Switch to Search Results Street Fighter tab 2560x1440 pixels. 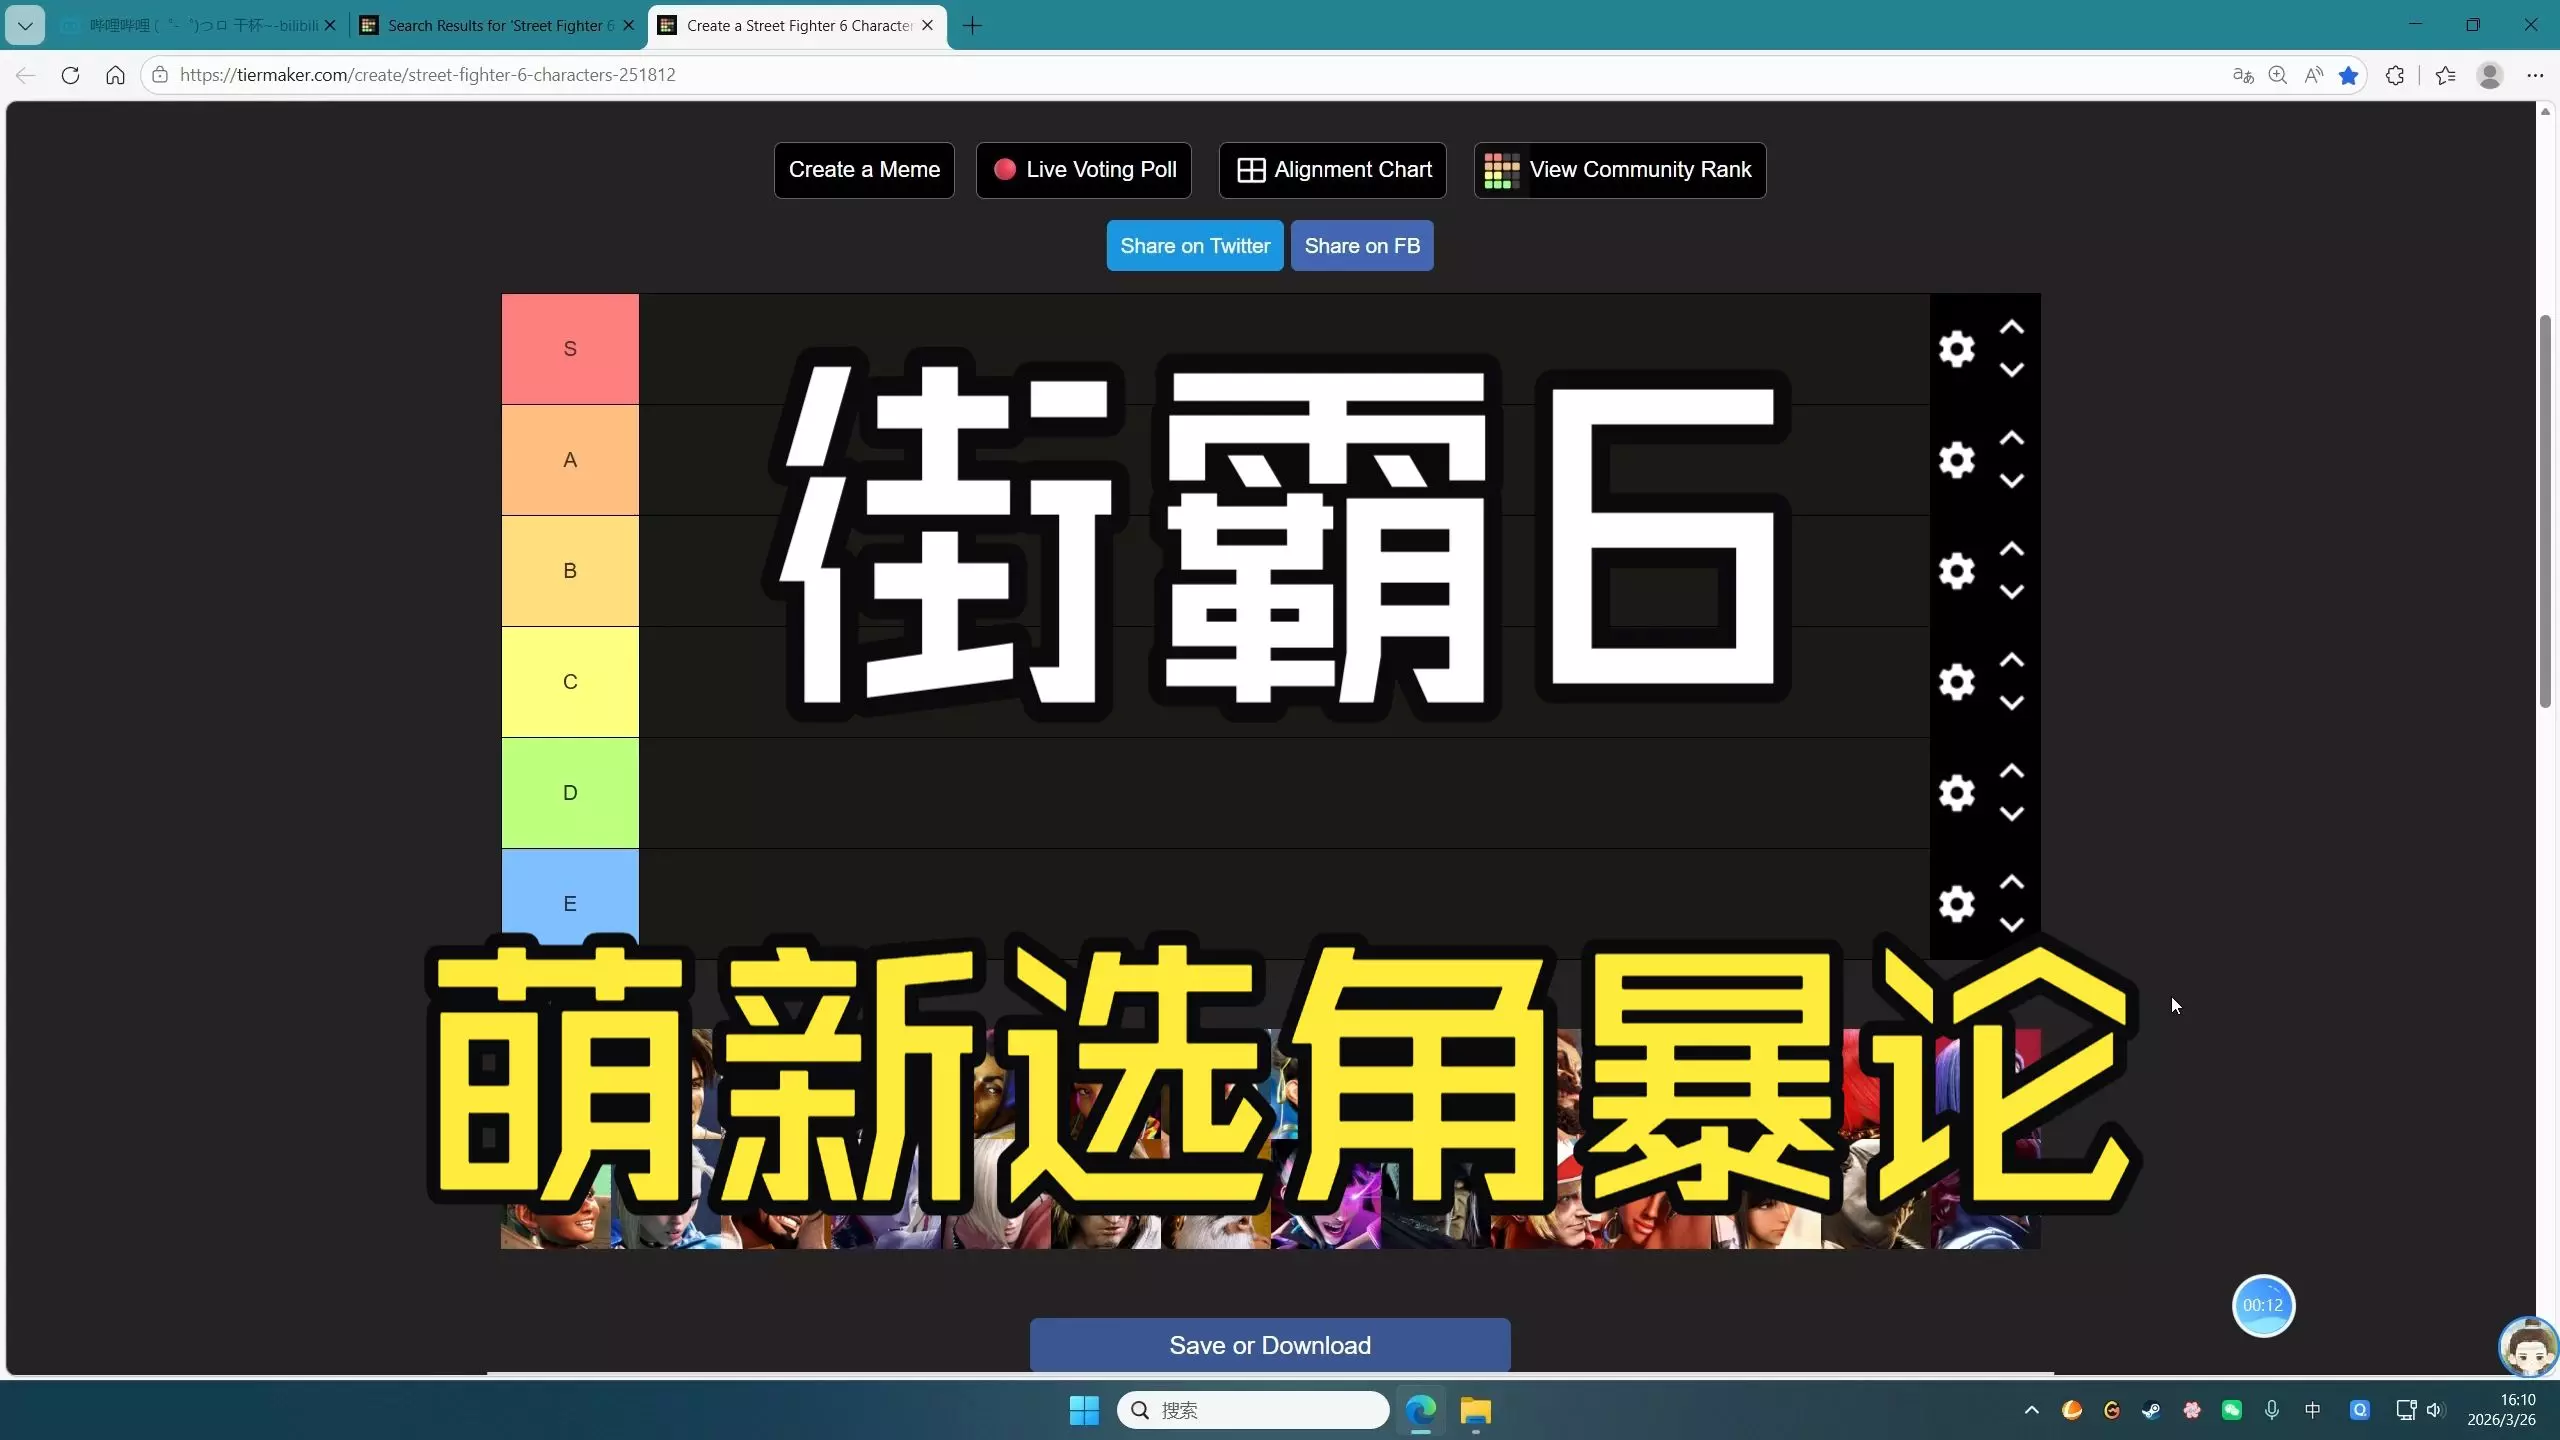click(495, 25)
